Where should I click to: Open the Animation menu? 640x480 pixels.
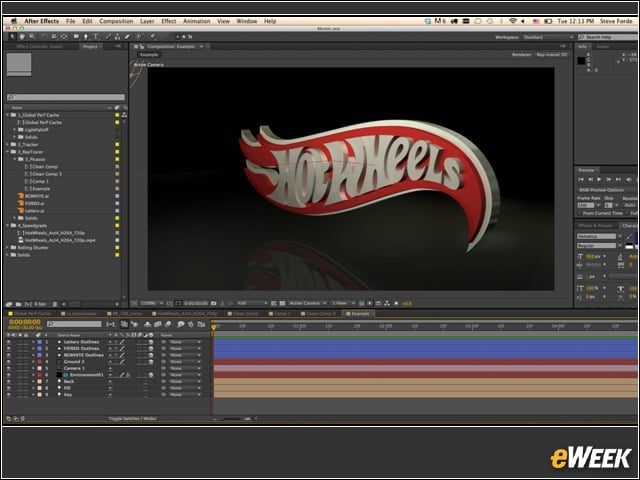tap(196, 21)
